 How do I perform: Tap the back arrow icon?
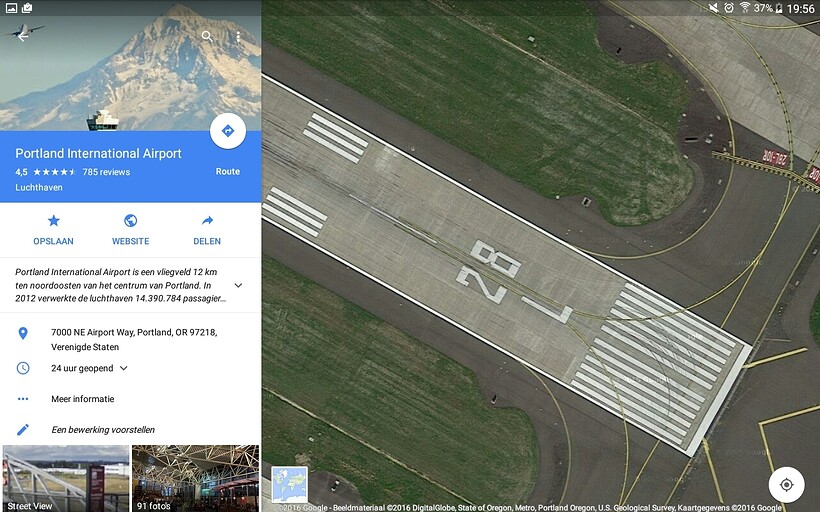[x=22, y=36]
